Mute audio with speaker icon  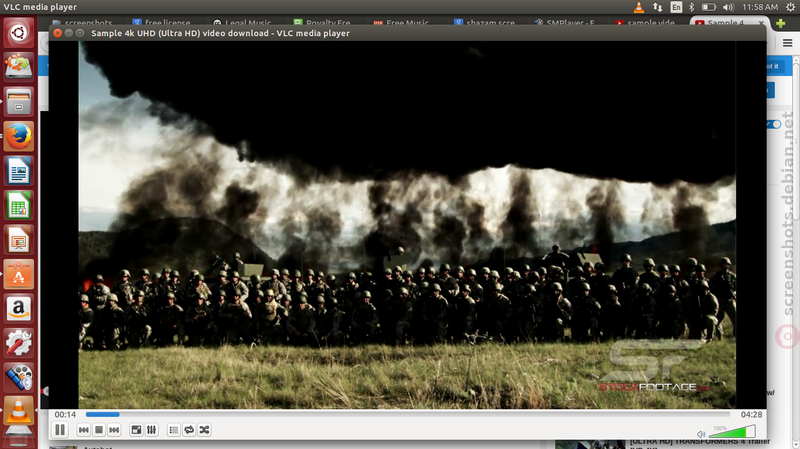tap(701, 434)
